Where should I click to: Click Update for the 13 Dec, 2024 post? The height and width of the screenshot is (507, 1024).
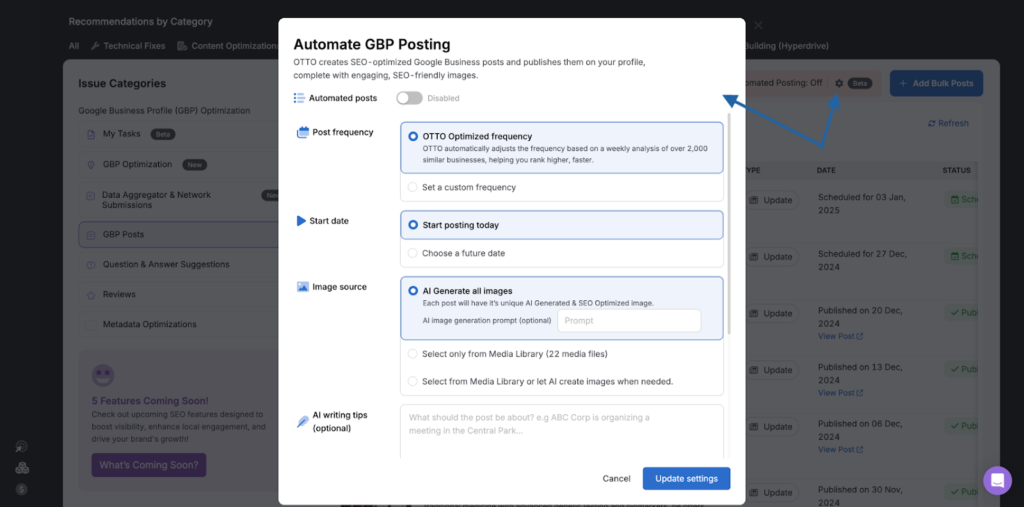pos(771,370)
